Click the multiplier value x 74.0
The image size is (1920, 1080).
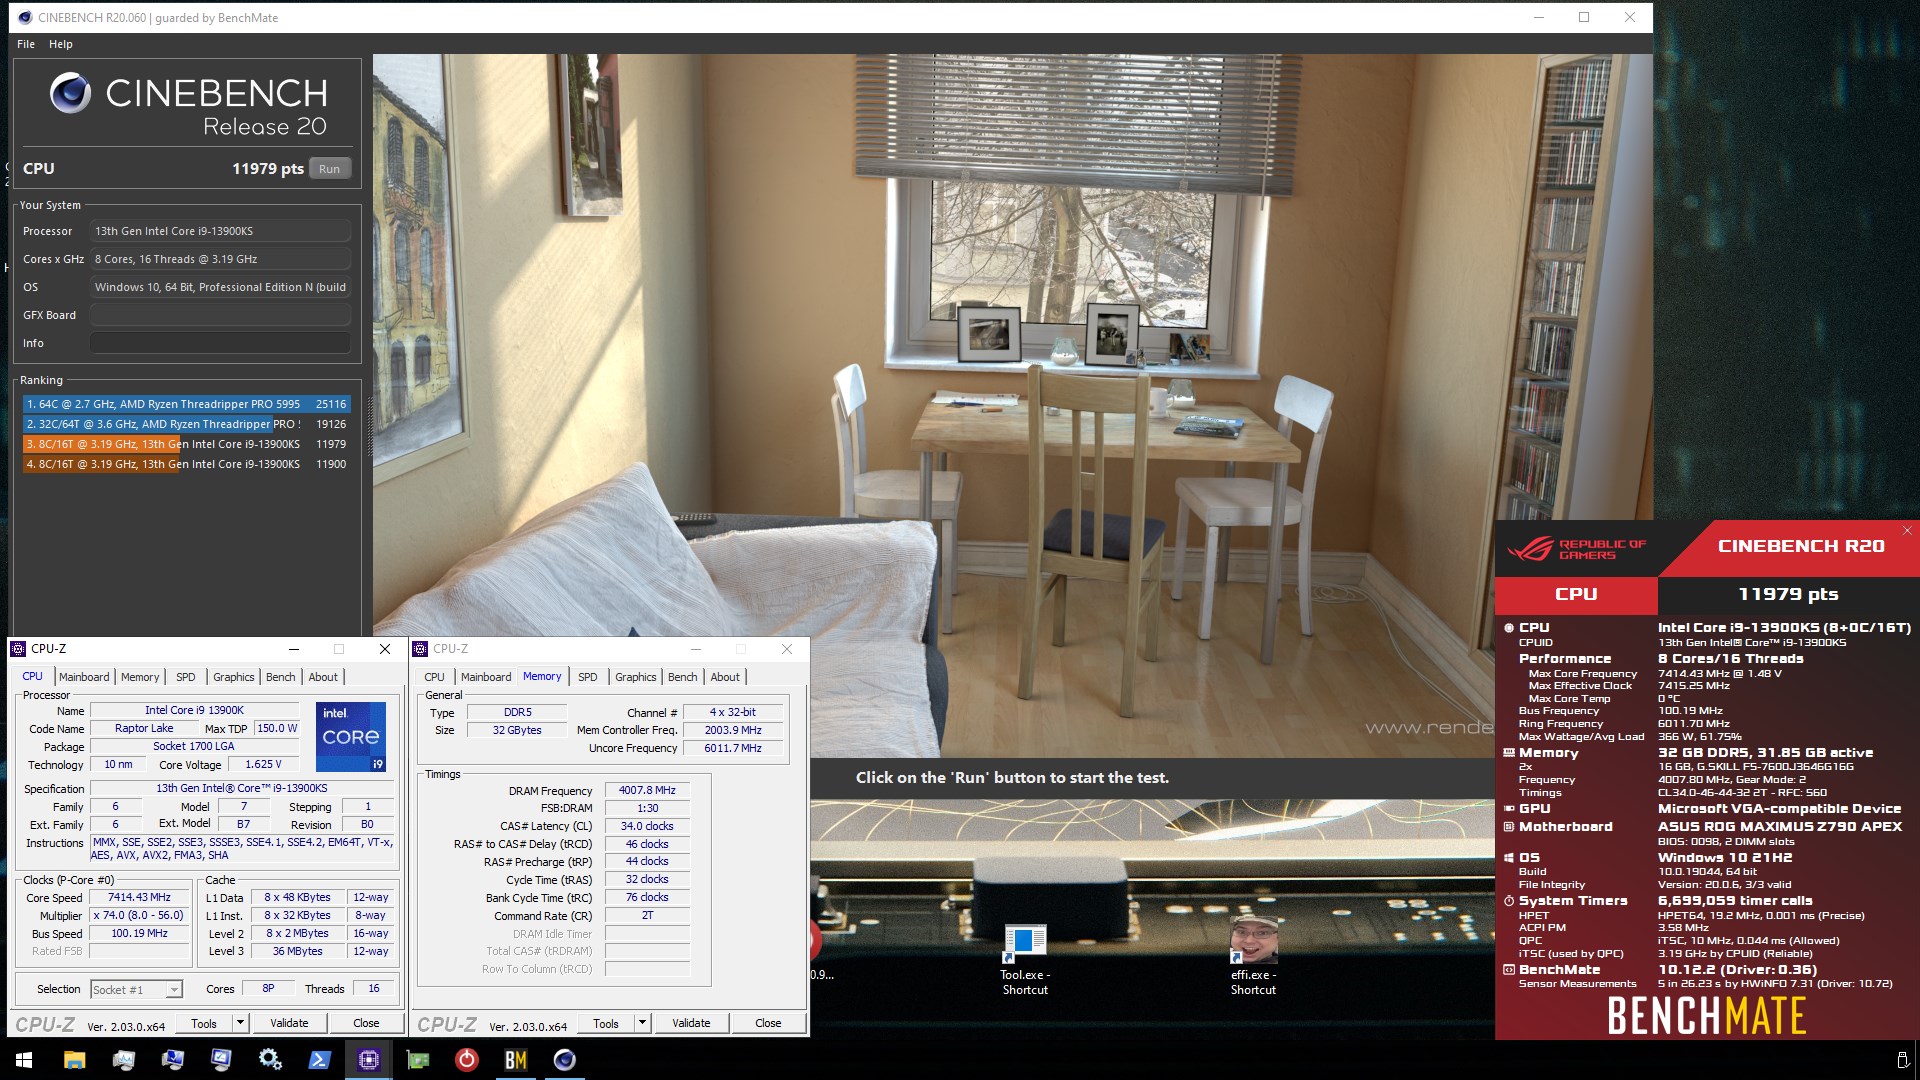[x=139, y=915]
